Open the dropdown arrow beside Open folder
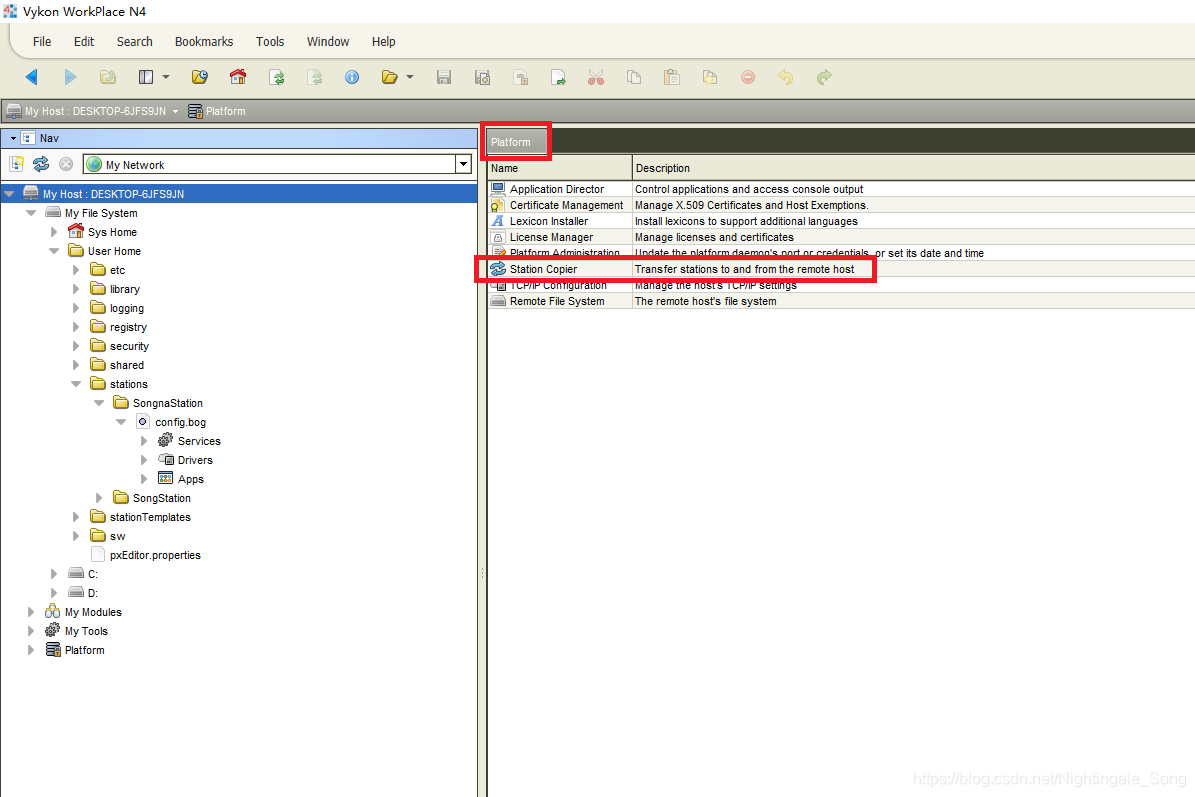Viewport: 1195px width, 797px height. [x=409, y=77]
